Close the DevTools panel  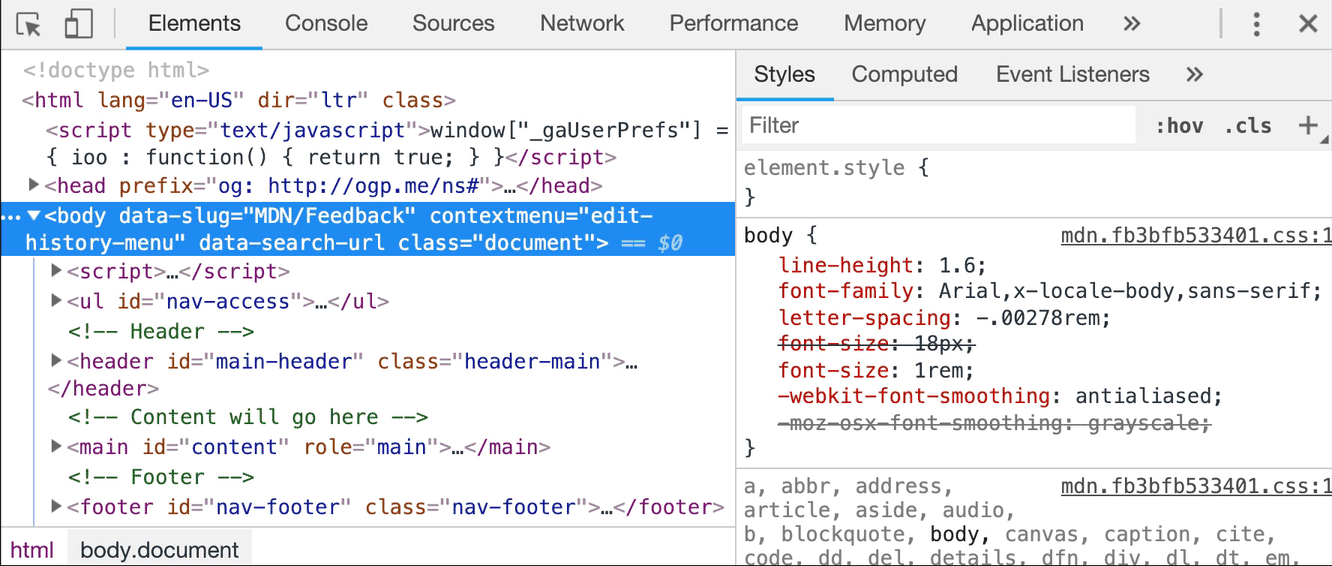(1307, 24)
